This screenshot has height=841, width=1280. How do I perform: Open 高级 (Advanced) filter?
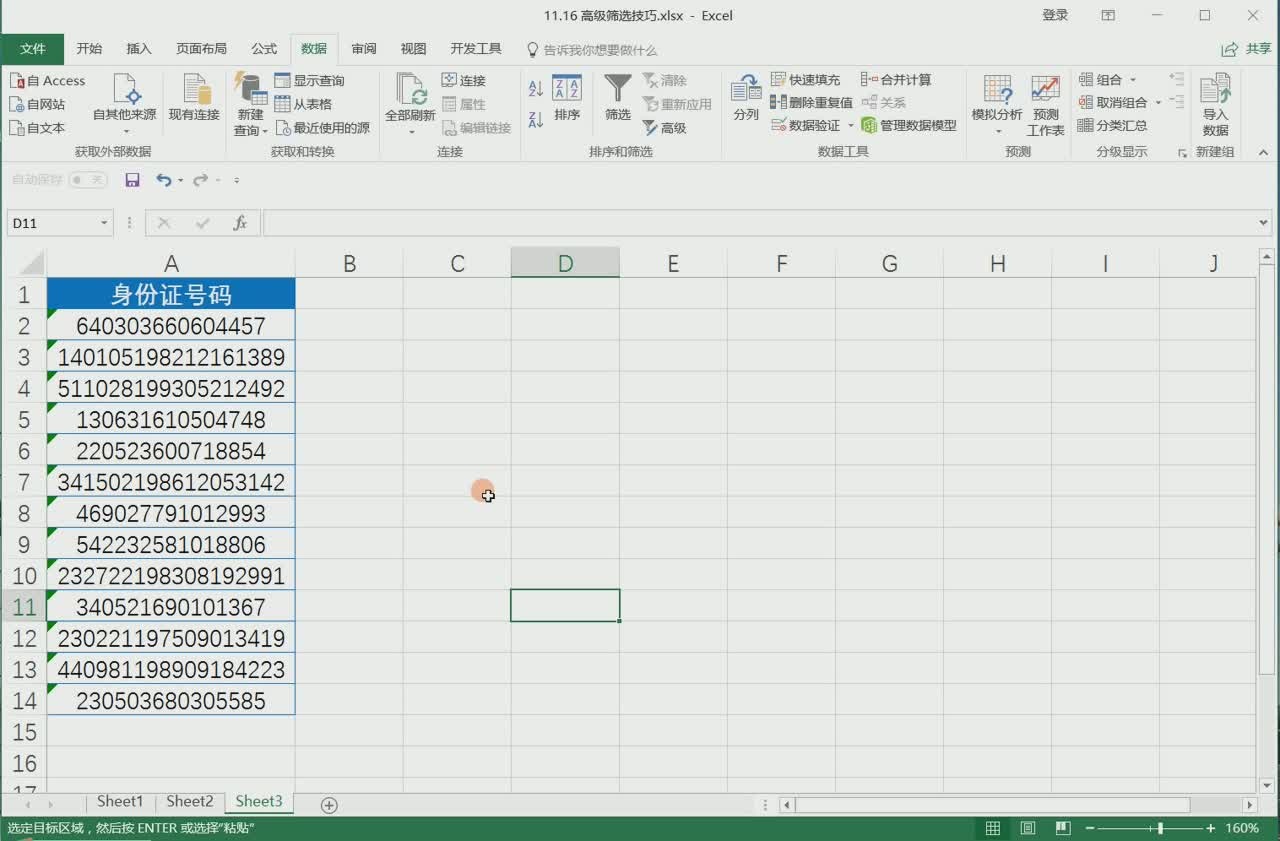(x=665, y=128)
